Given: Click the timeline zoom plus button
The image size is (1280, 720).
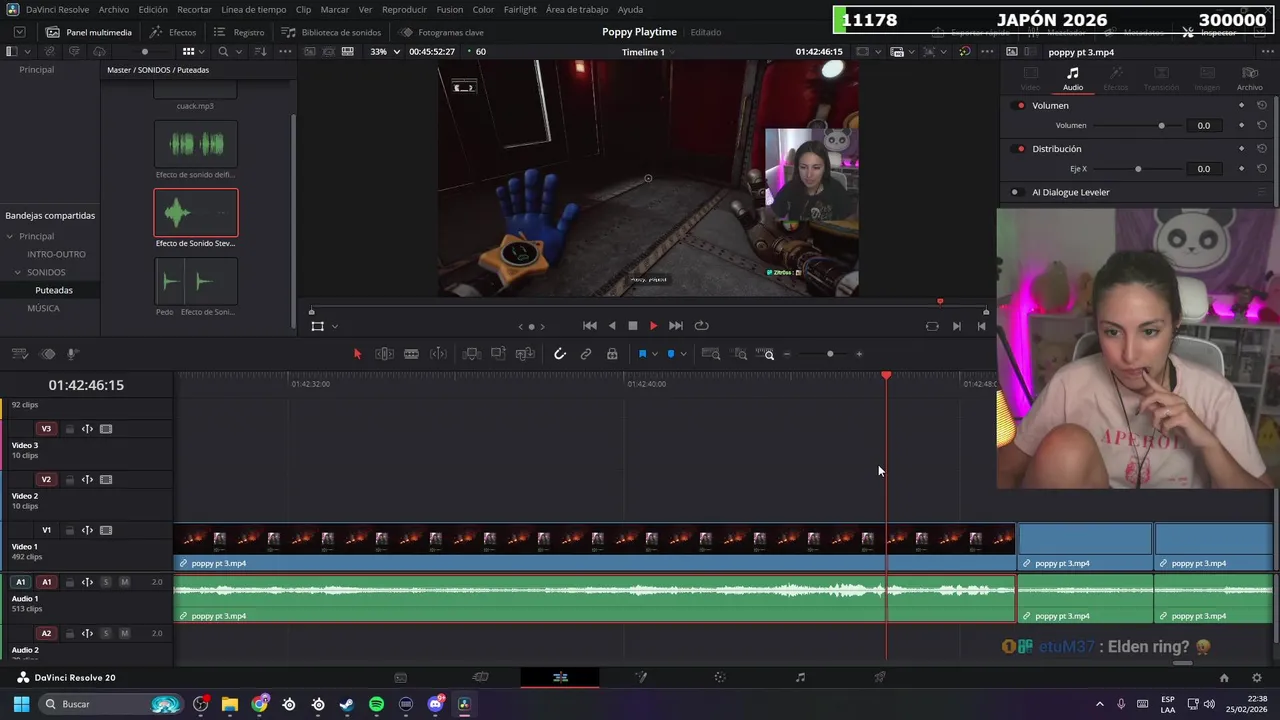Looking at the screenshot, I should coord(859,354).
